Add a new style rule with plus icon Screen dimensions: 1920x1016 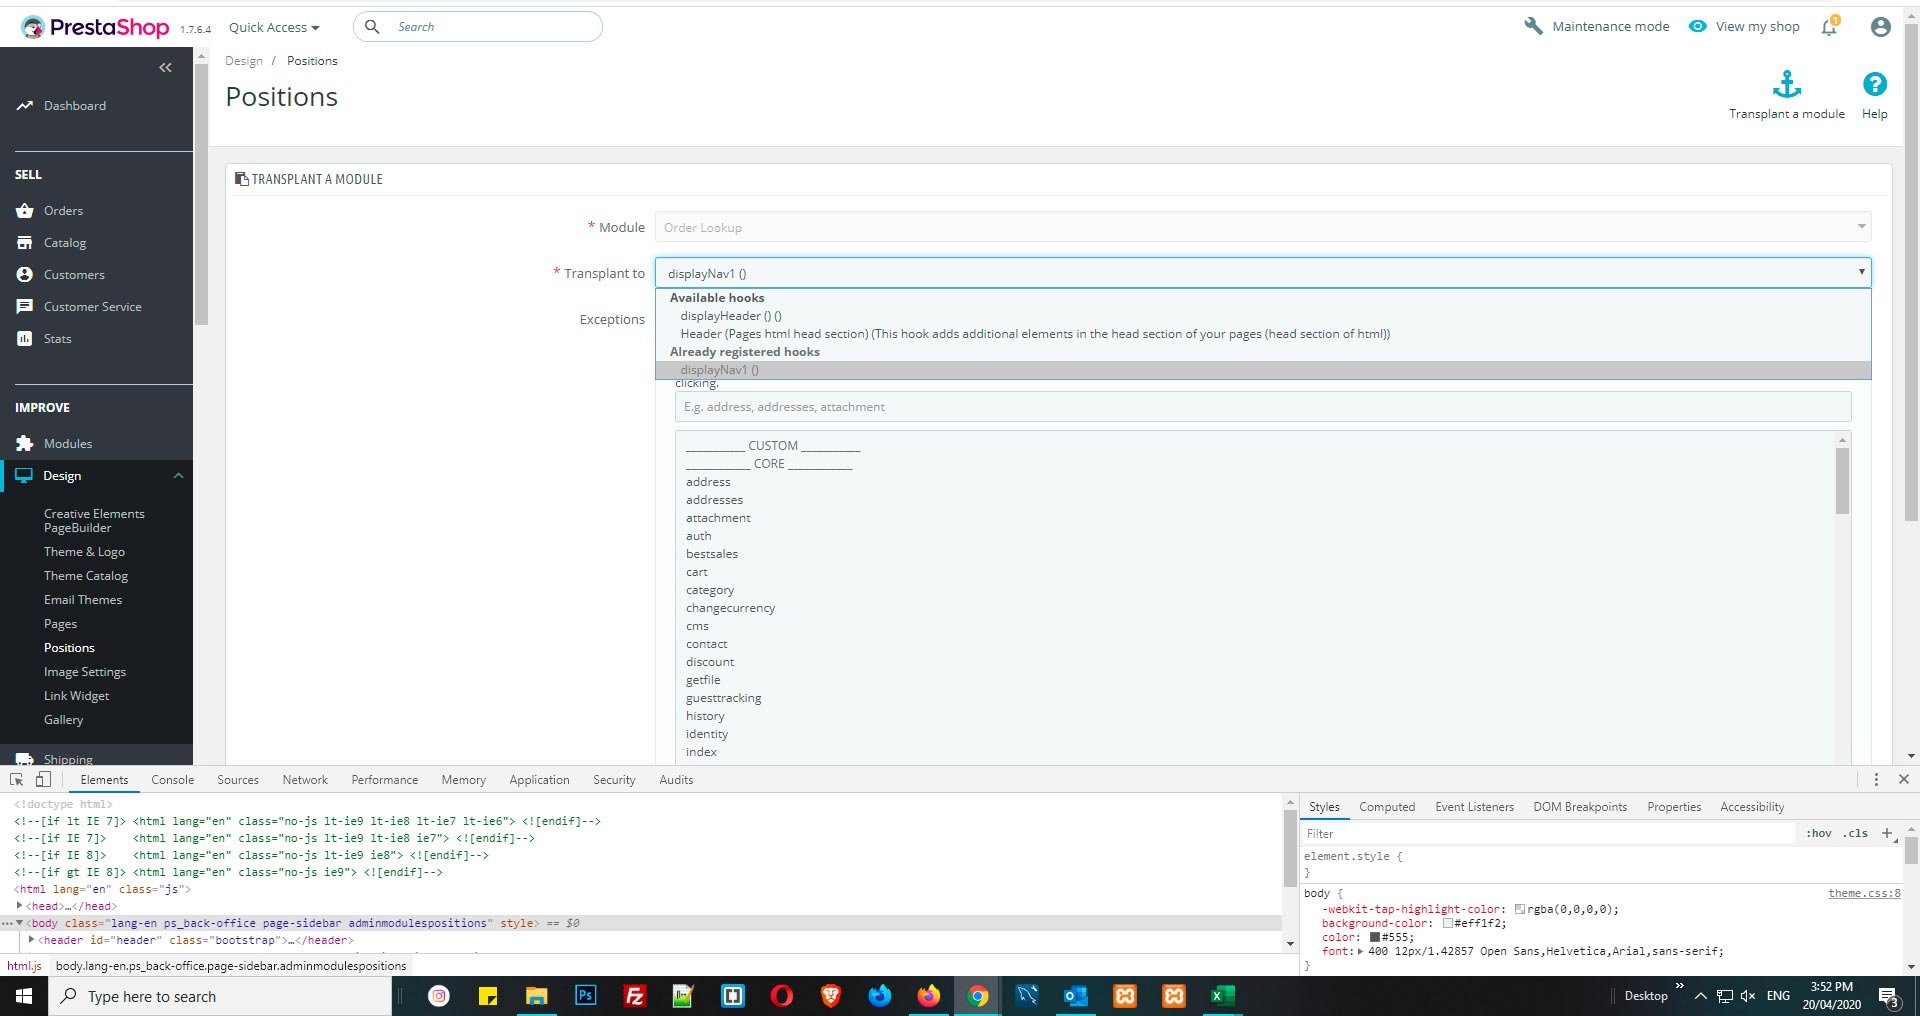(1887, 833)
